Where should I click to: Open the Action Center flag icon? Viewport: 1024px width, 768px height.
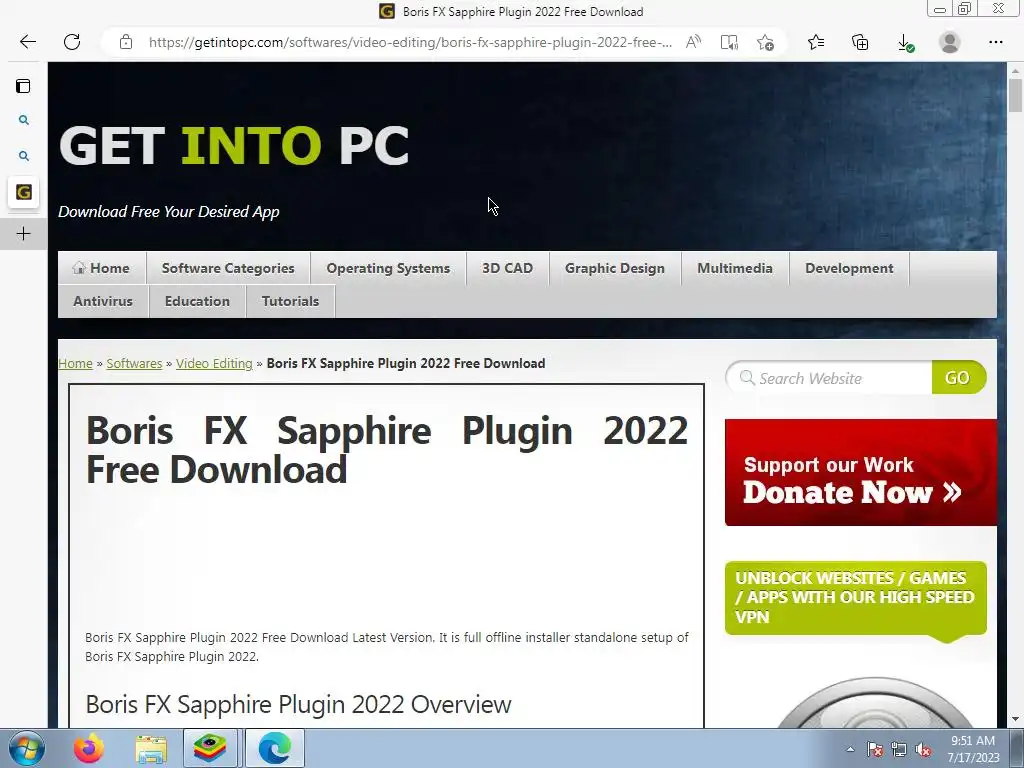tap(874, 749)
